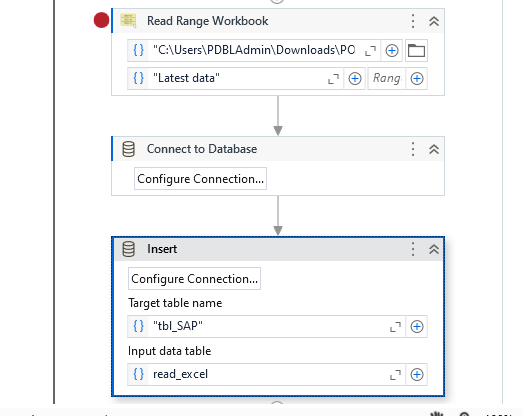Click the "Latest data" sheet name field
The image size is (523, 416).
[x=235, y=78]
